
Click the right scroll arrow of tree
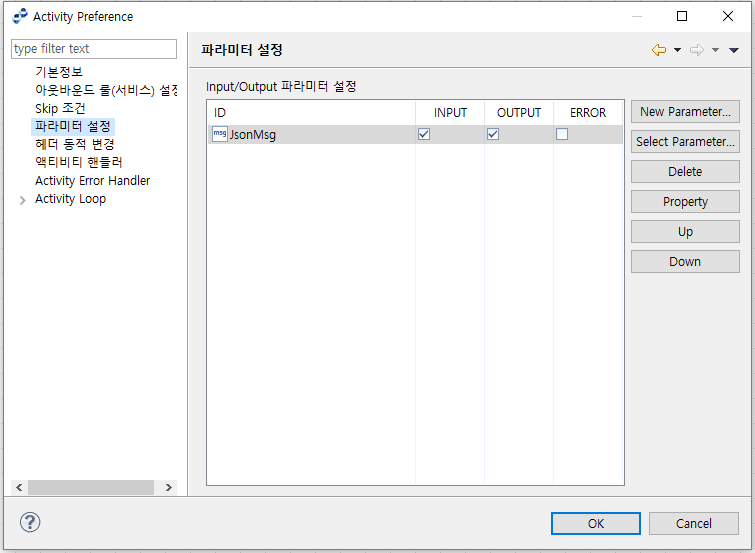point(169,487)
